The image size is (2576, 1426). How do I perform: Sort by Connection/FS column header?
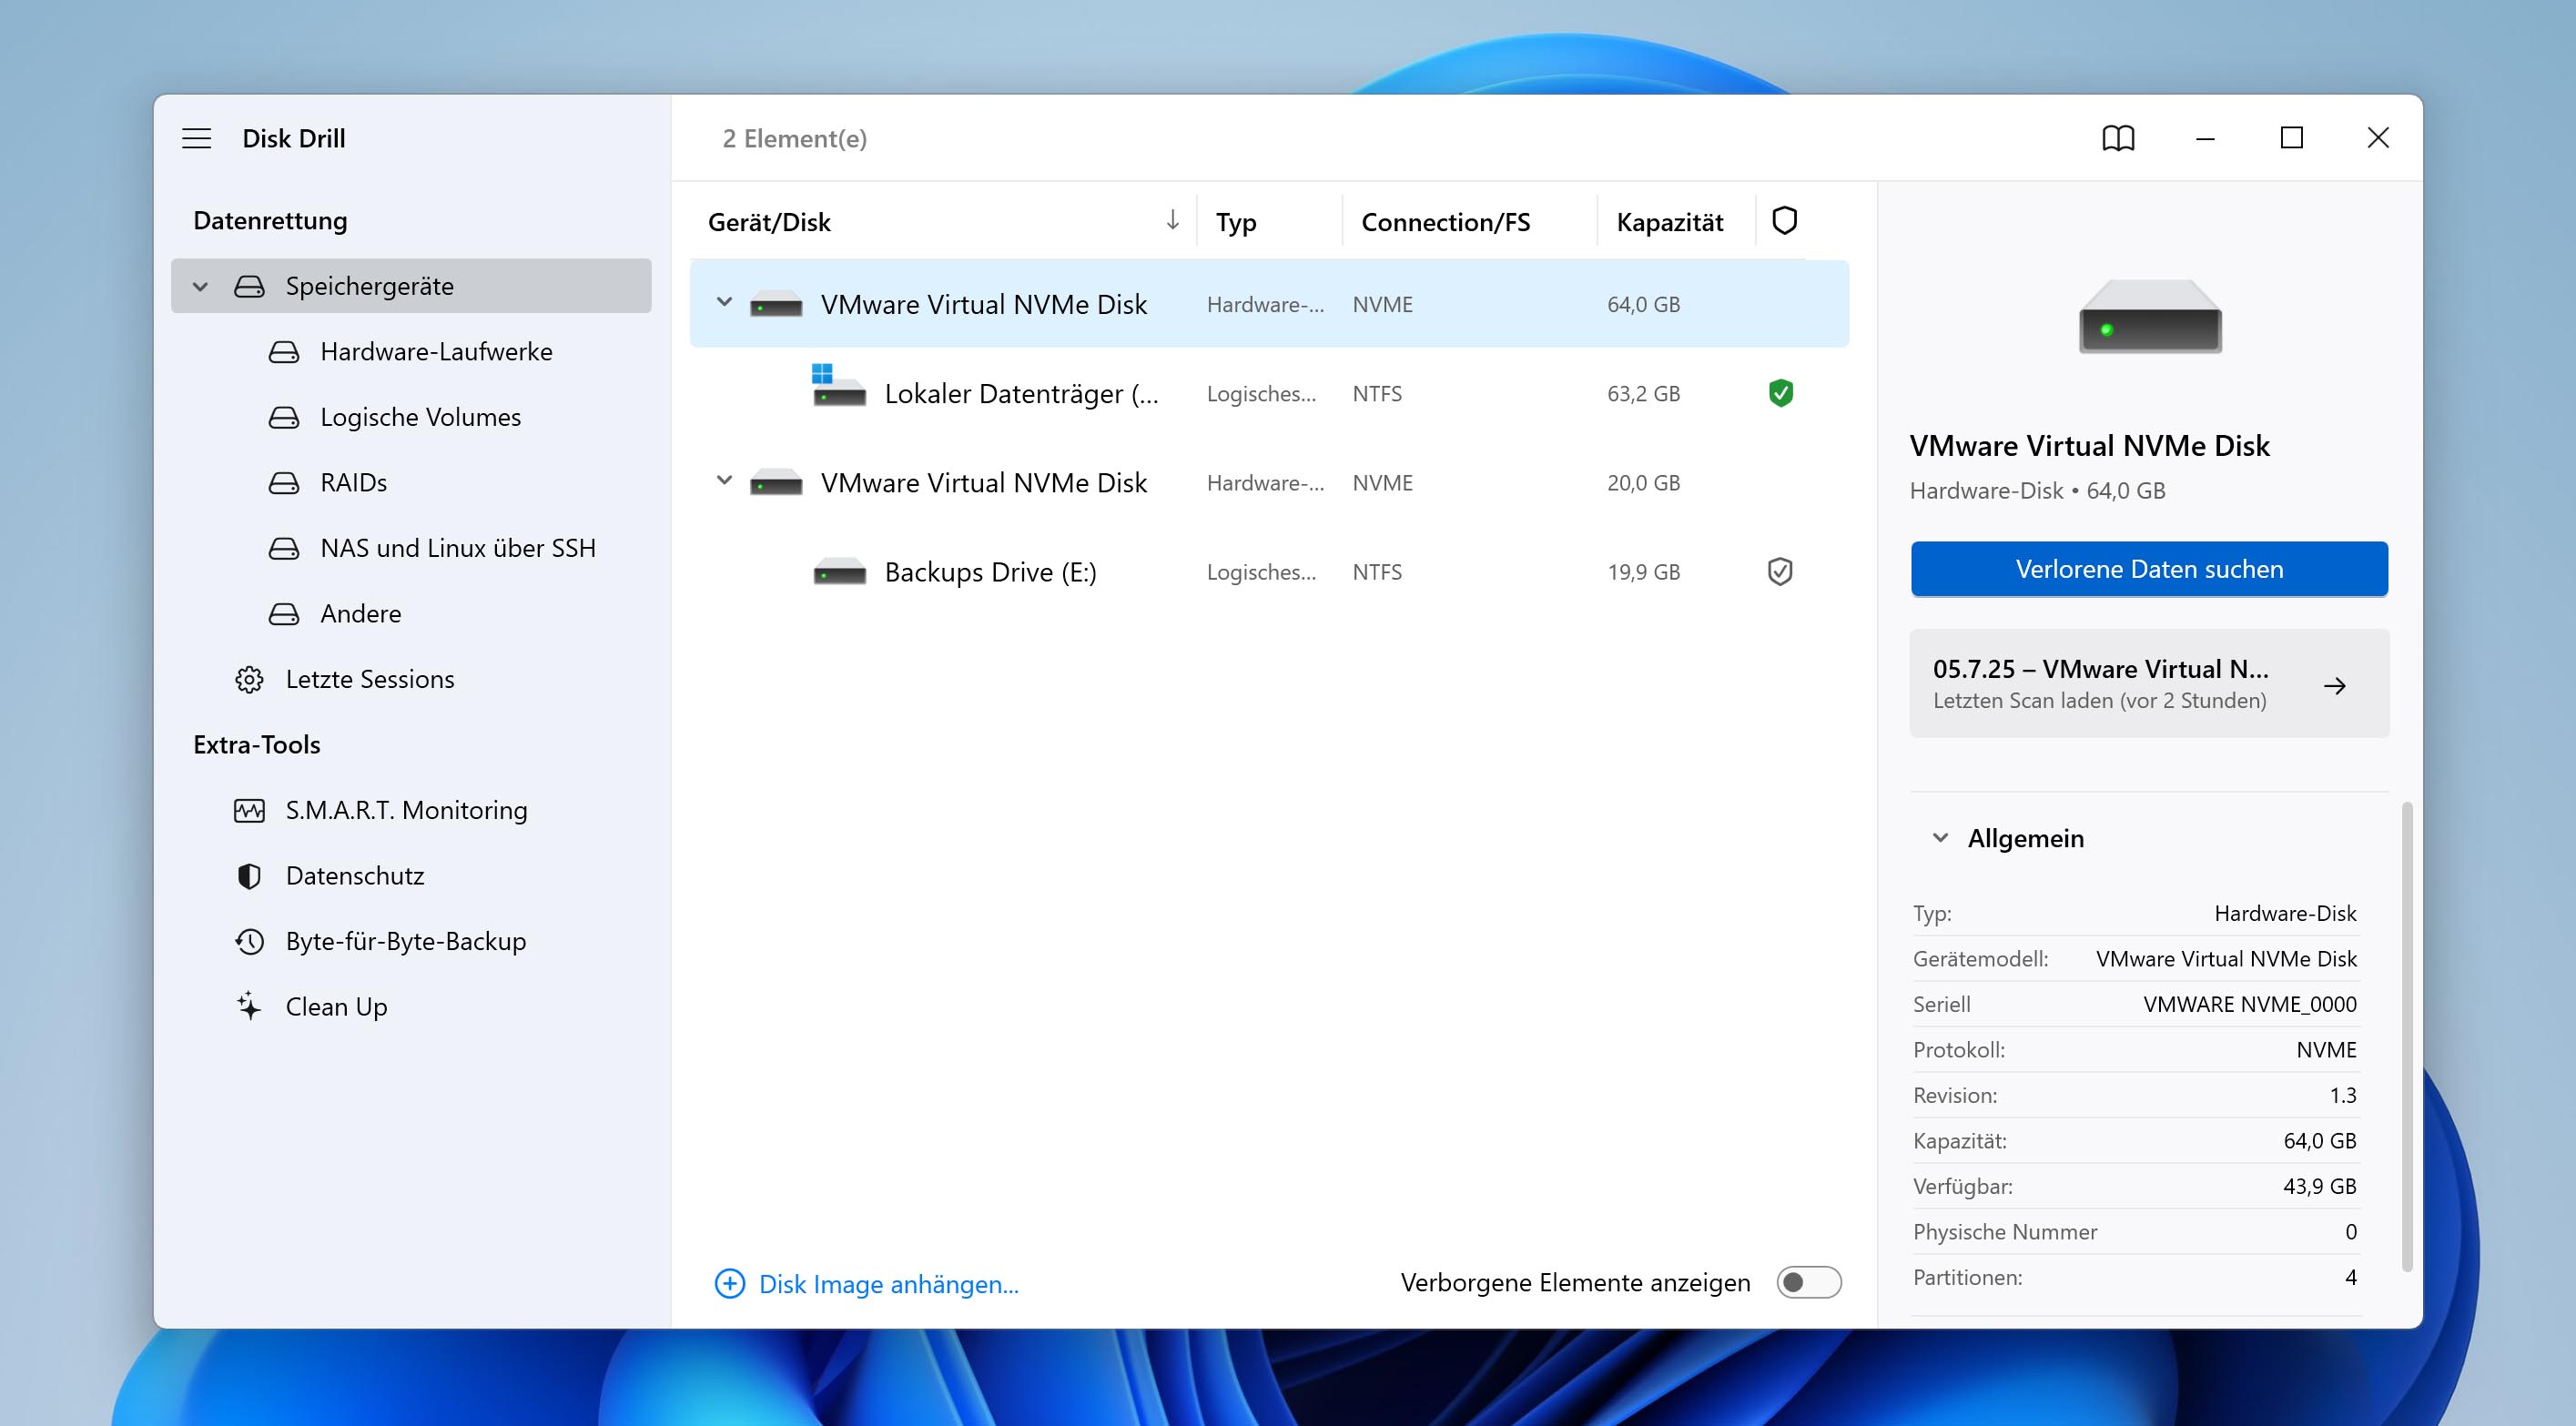pos(1445,222)
